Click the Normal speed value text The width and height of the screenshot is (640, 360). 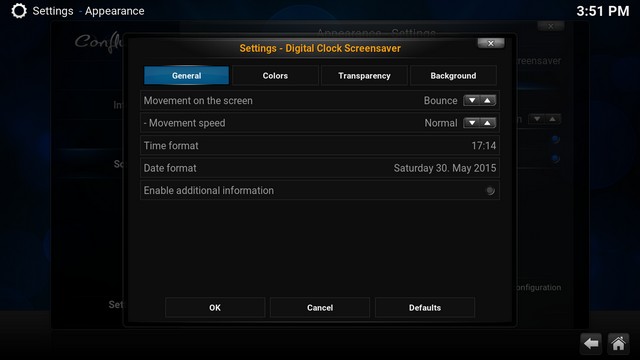(441, 123)
